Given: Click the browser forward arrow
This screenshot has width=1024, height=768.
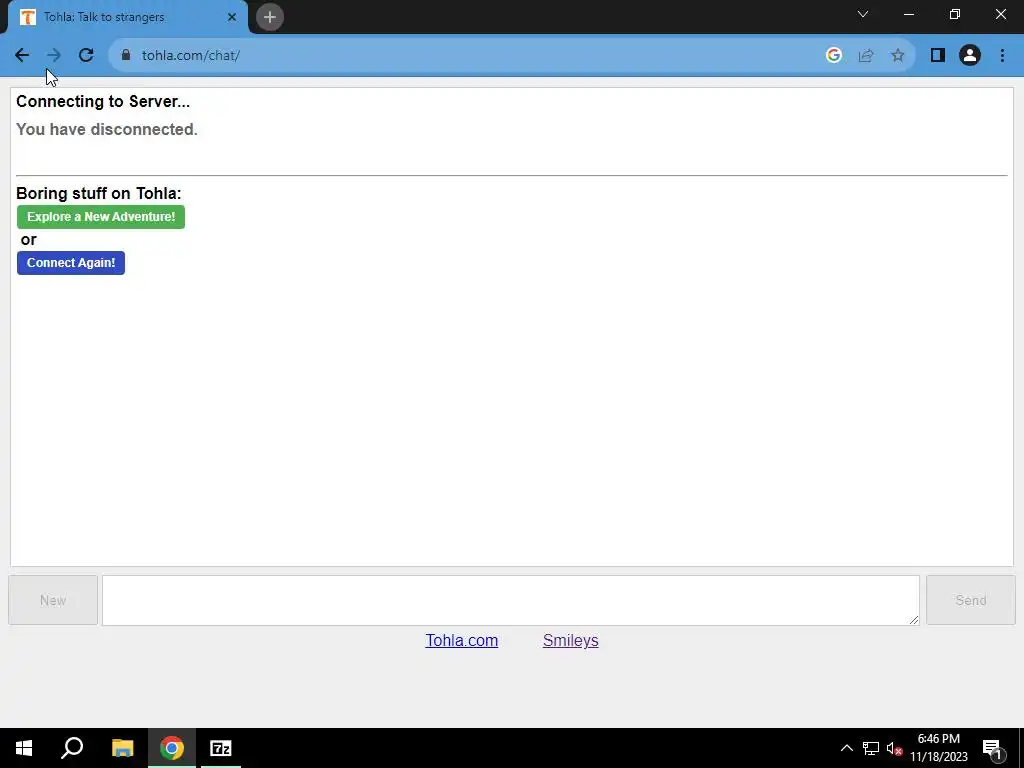Looking at the screenshot, I should 54,56.
